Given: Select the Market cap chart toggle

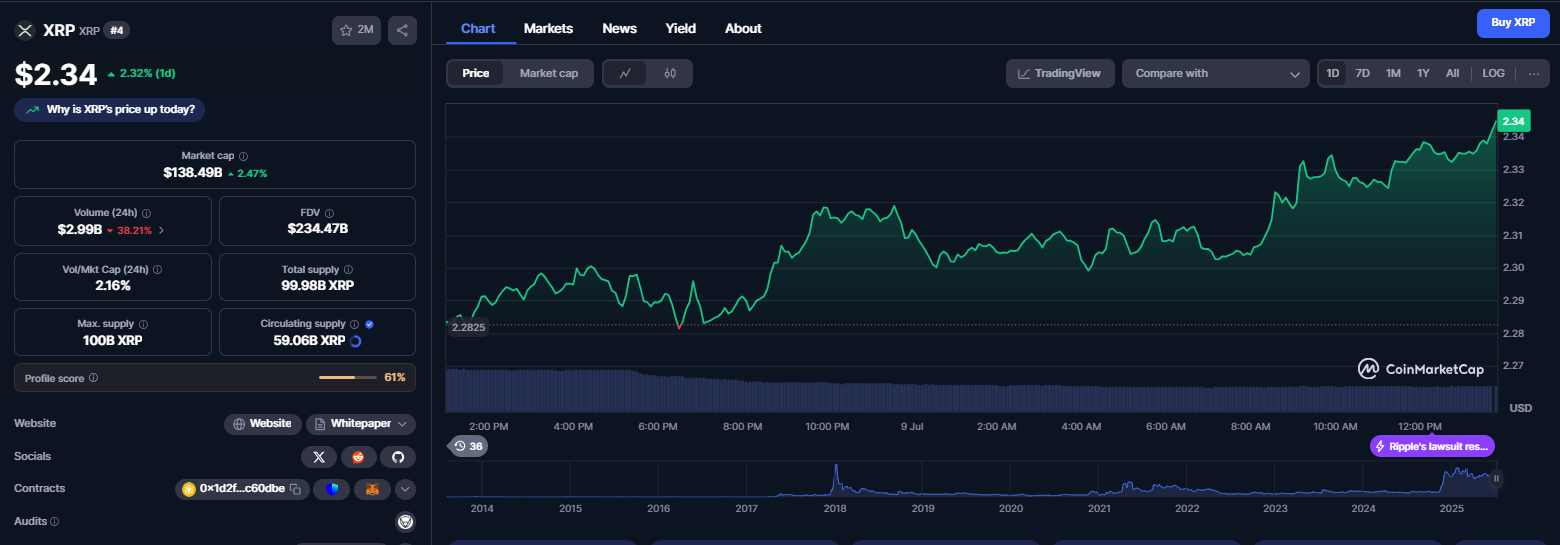Looking at the screenshot, I should pos(549,73).
